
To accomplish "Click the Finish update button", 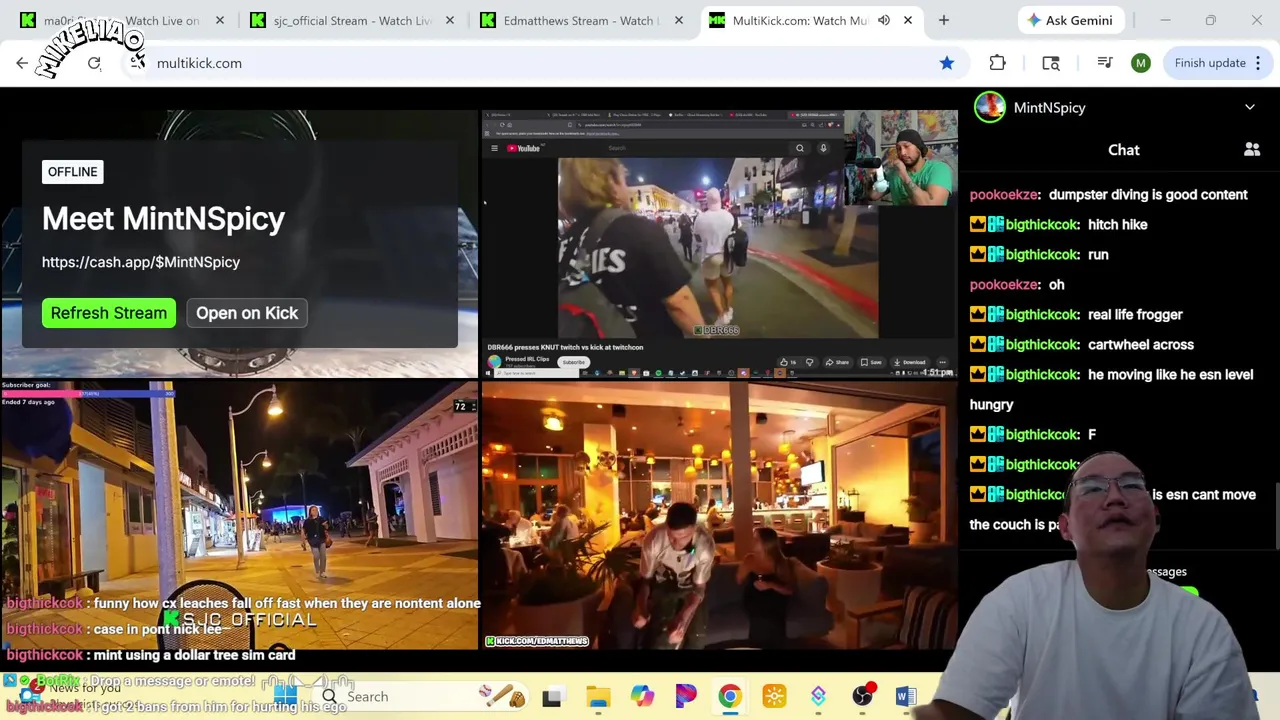I will click(1216, 63).
